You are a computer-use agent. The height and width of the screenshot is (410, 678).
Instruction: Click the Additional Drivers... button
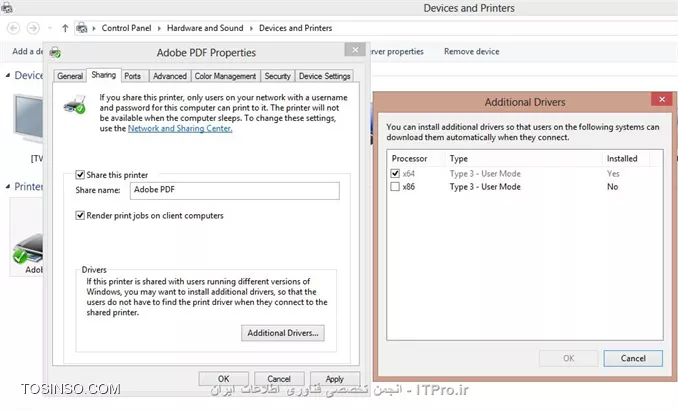[283, 333]
